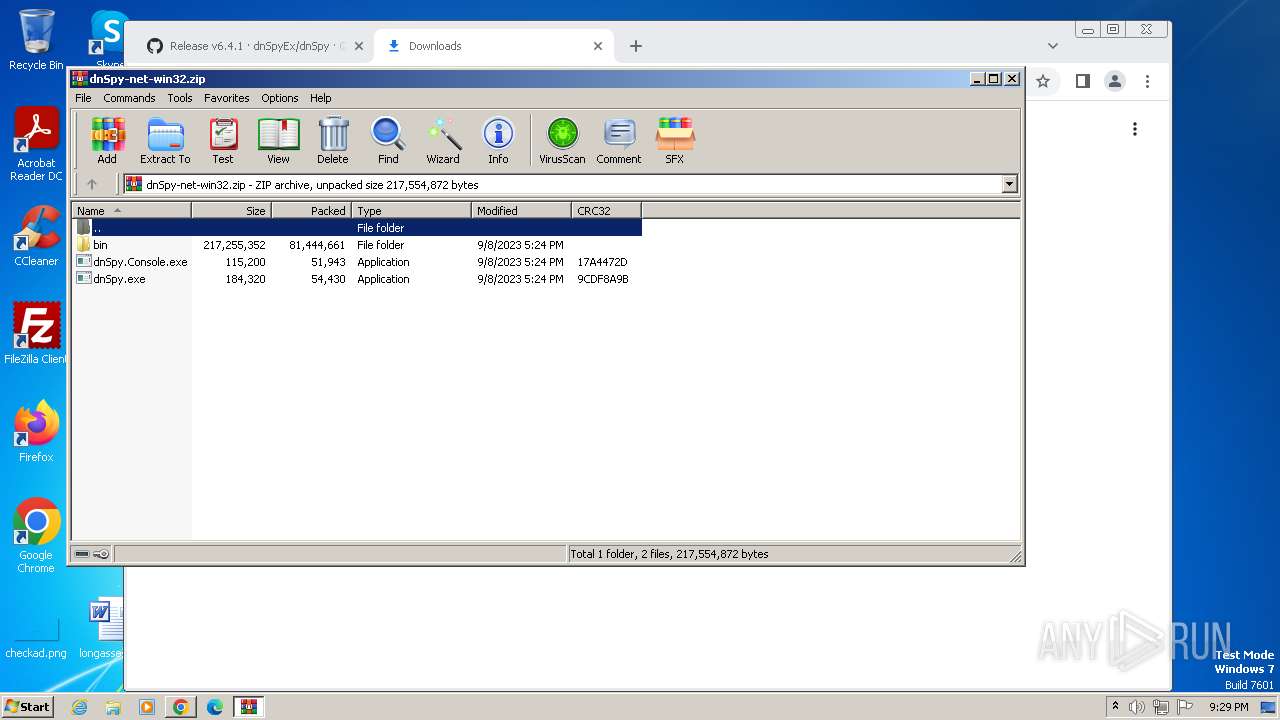This screenshot has width=1280, height=720.
Task: Open the Find magnifier tool
Action: pos(388,140)
